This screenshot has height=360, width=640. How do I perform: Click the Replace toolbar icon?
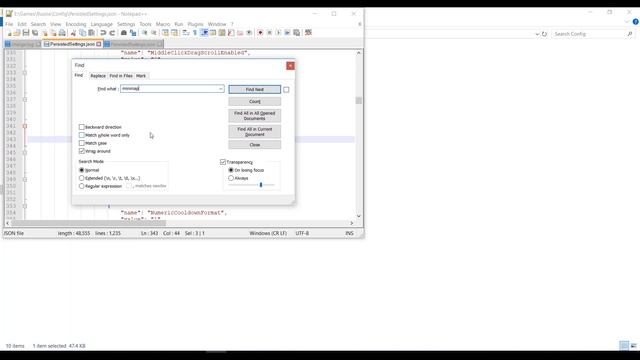click(133, 33)
